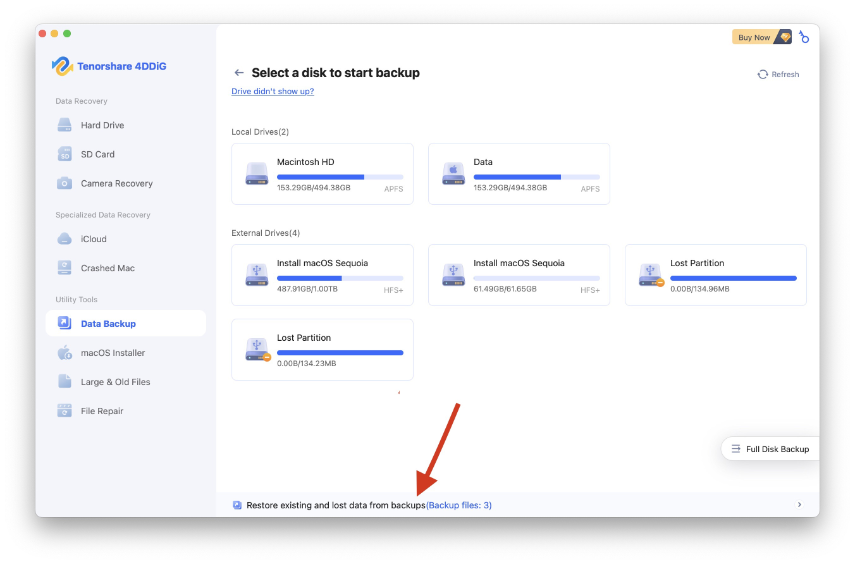The width and height of the screenshot is (855, 564).
Task: Select the Macintosh HD drive card
Action: [322, 174]
